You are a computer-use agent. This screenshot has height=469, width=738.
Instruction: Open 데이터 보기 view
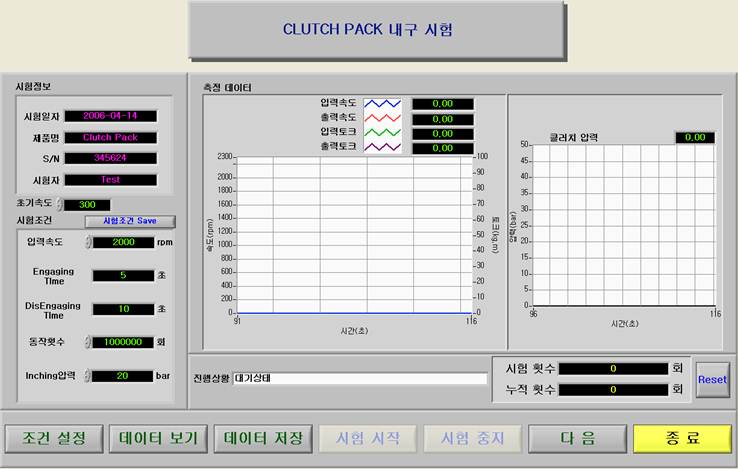[158, 438]
